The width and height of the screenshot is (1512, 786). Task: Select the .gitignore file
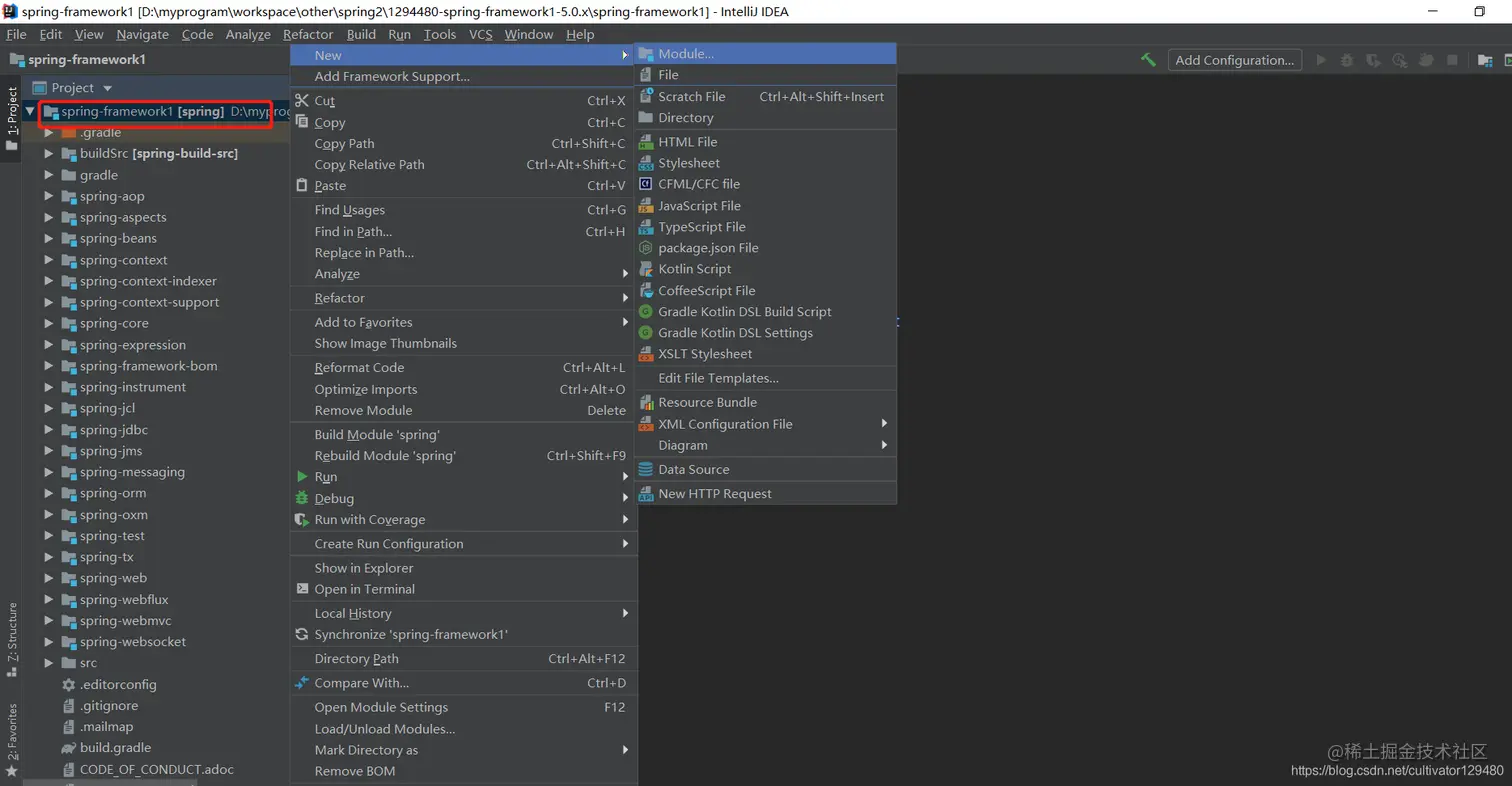point(109,705)
